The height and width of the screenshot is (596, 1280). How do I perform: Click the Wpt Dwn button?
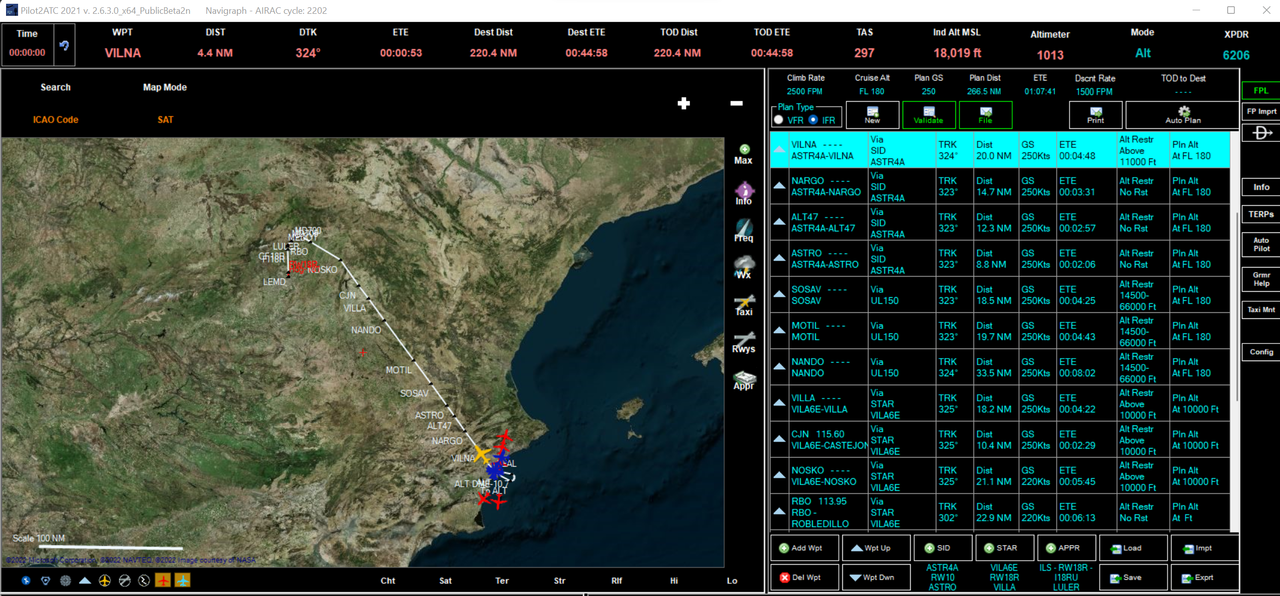876,577
